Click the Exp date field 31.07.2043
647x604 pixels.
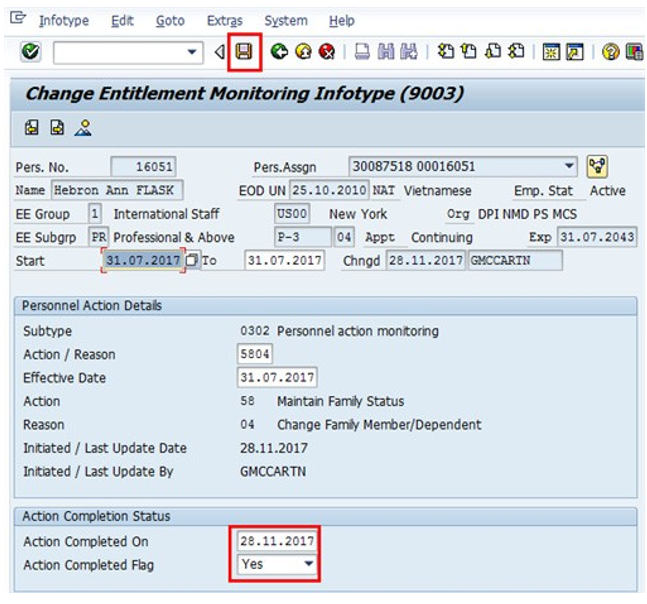point(597,237)
